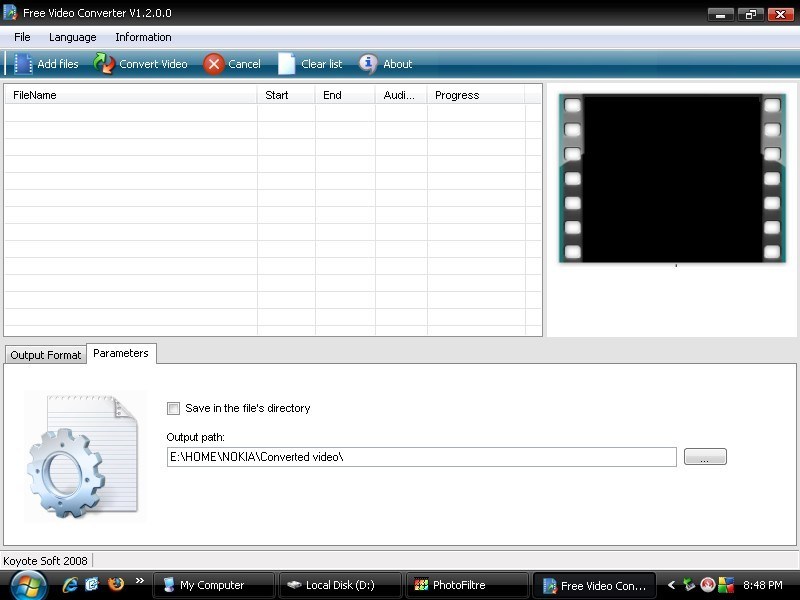The height and width of the screenshot is (600, 800).
Task: Click the Cancel label in toolbar
Action: 244,64
